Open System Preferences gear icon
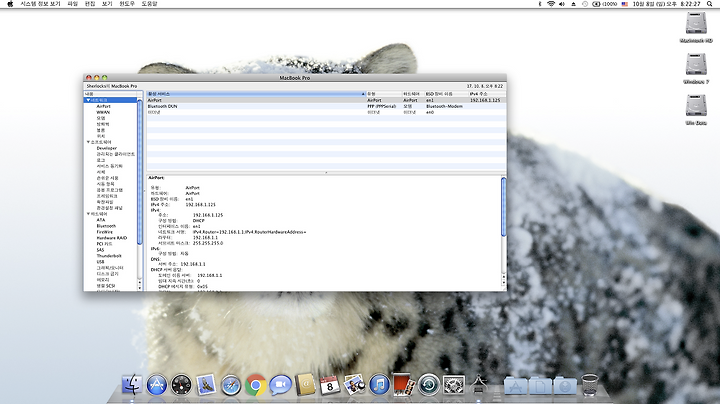This screenshot has width=720, height=404. 454,384
